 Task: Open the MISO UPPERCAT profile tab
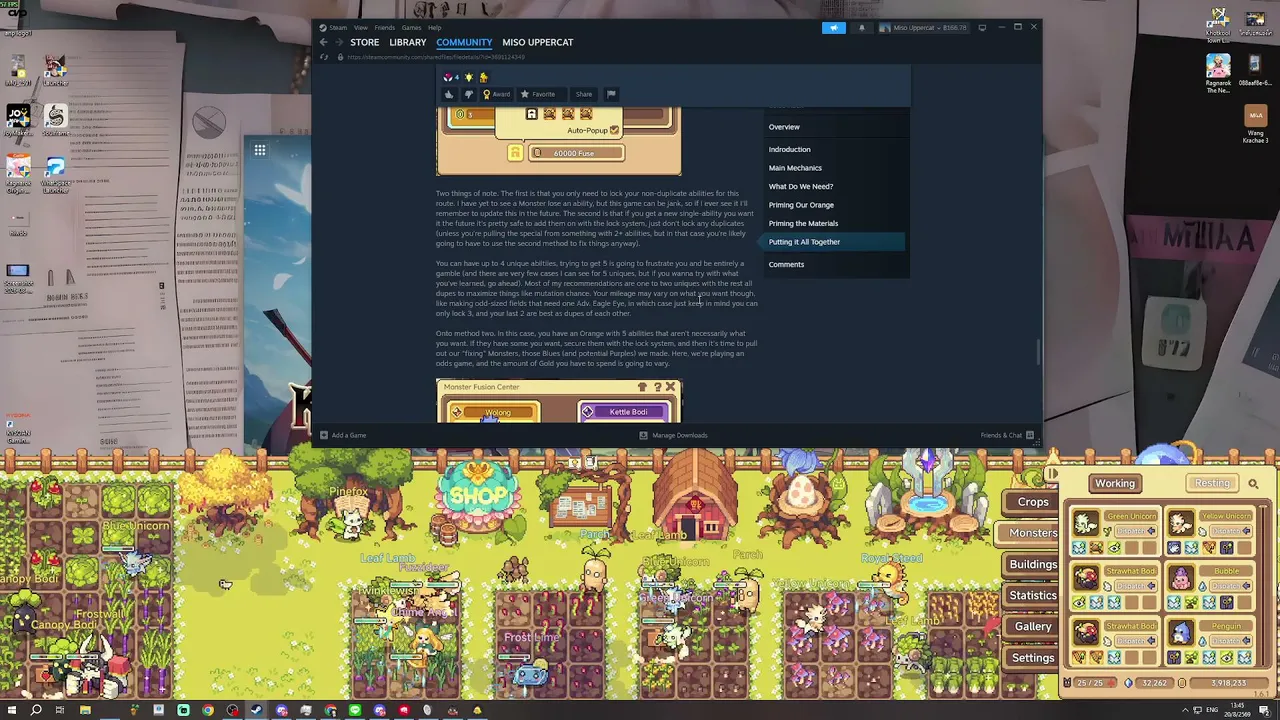537,42
